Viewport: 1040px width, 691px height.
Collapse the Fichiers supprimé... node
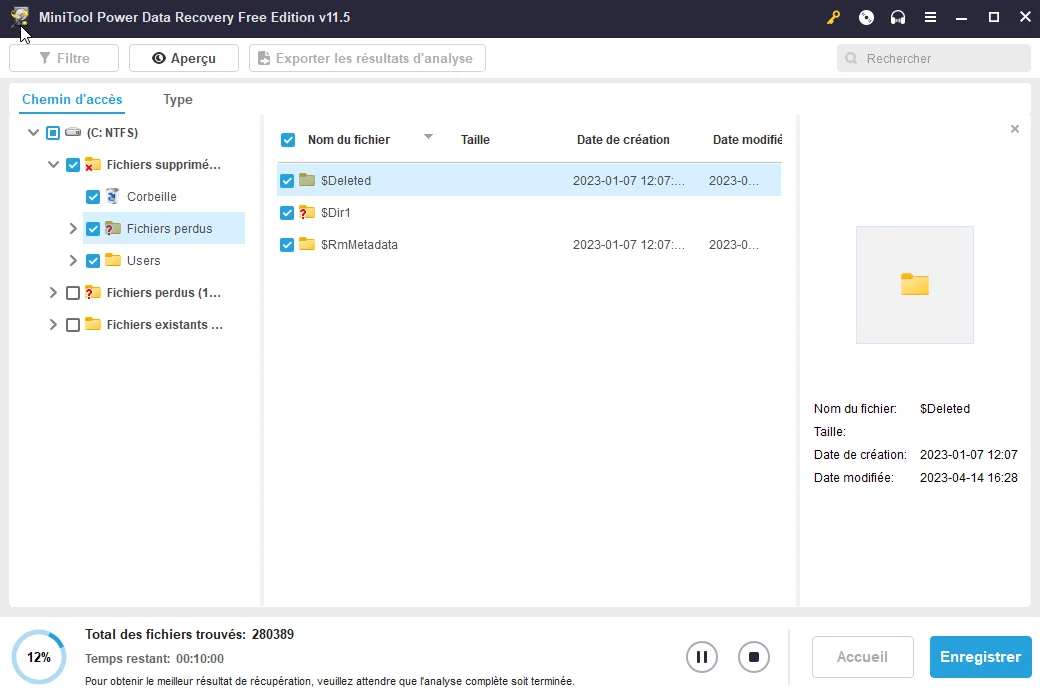53,164
